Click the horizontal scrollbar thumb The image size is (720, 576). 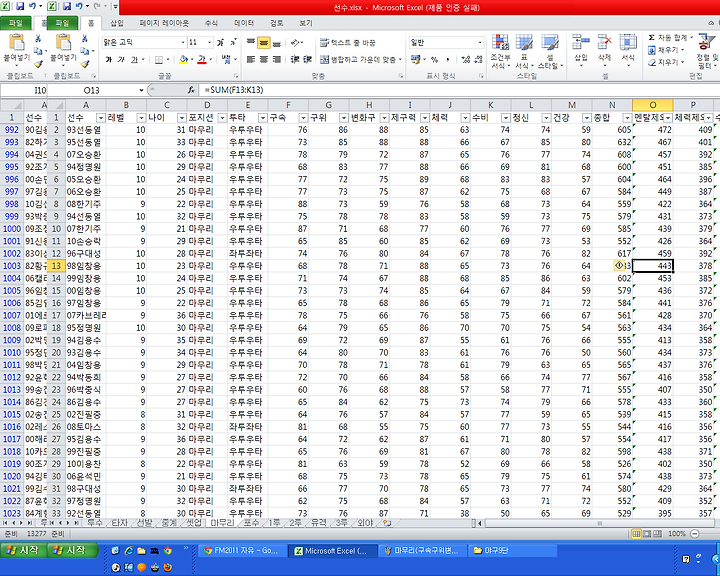click(599, 523)
